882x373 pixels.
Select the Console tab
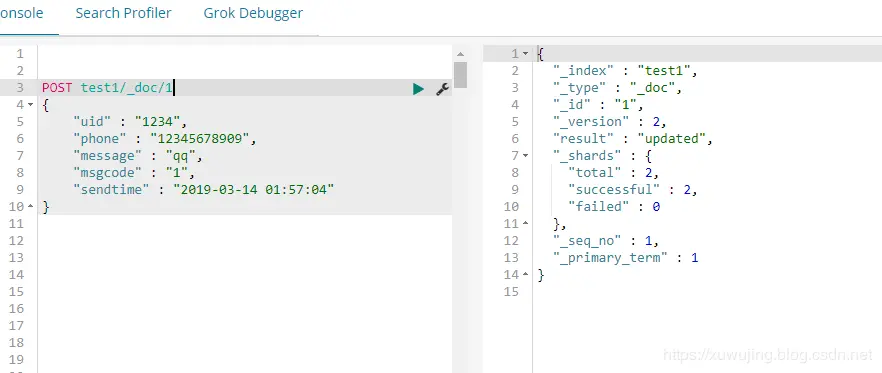click(21, 14)
